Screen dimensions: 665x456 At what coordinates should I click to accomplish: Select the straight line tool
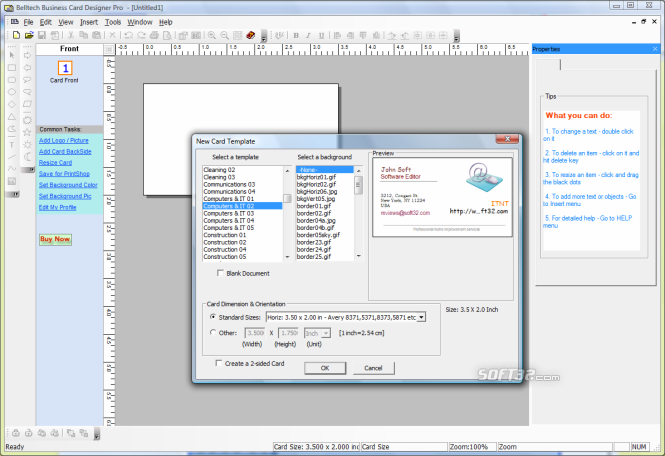[12, 157]
